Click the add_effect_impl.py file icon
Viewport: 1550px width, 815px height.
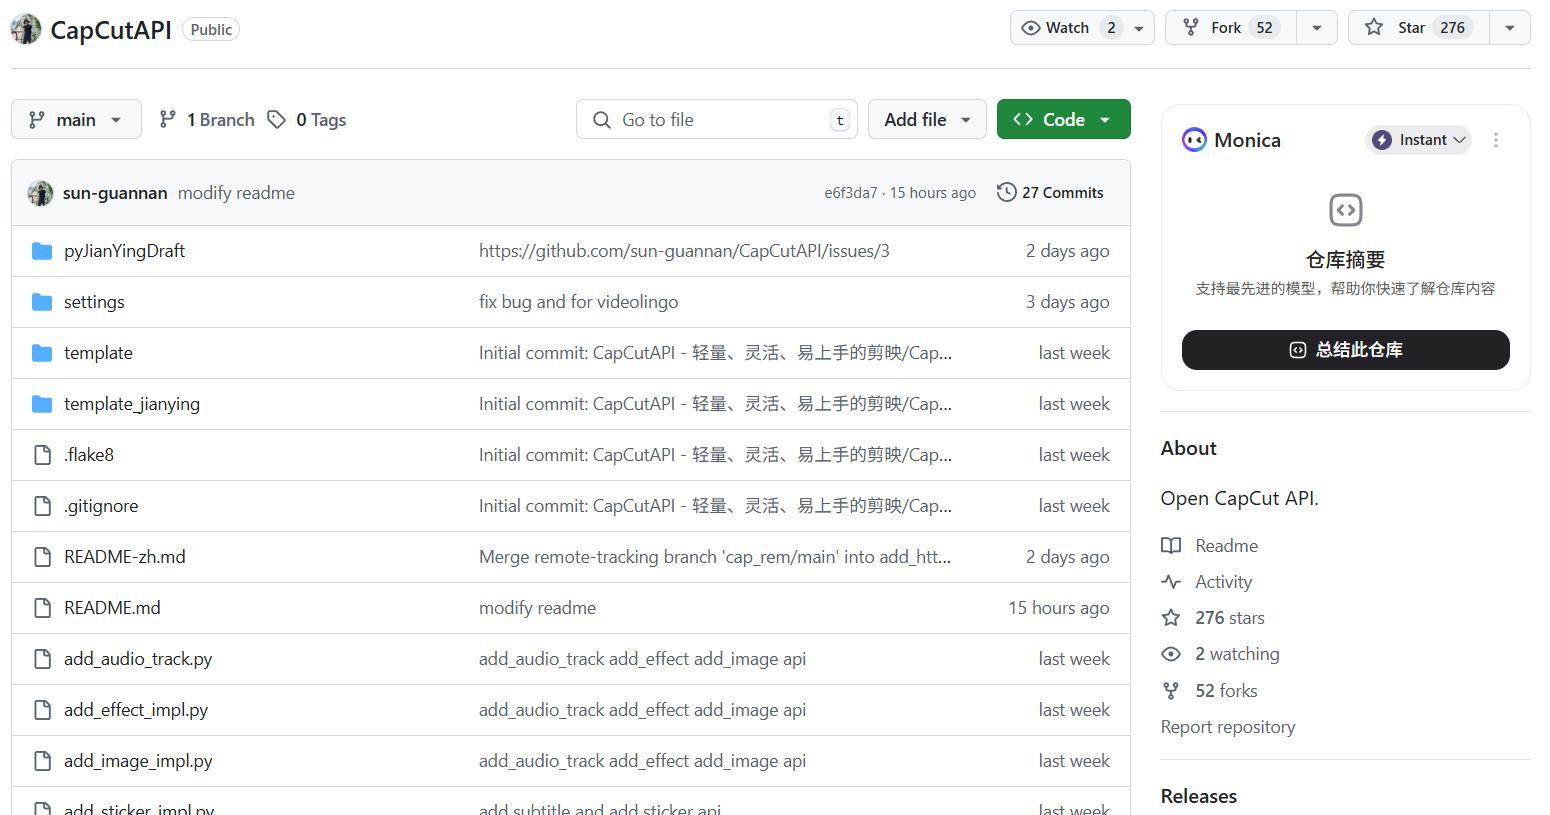click(x=42, y=710)
